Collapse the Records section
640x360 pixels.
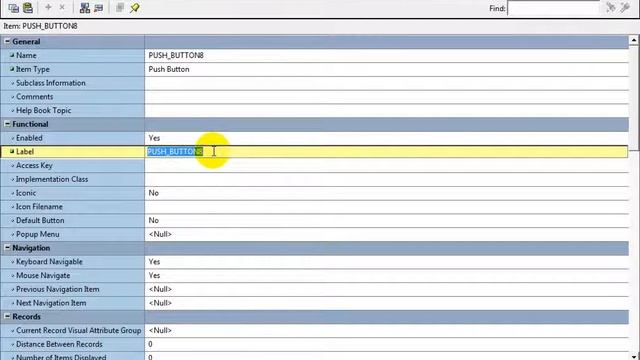tap(7, 316)
